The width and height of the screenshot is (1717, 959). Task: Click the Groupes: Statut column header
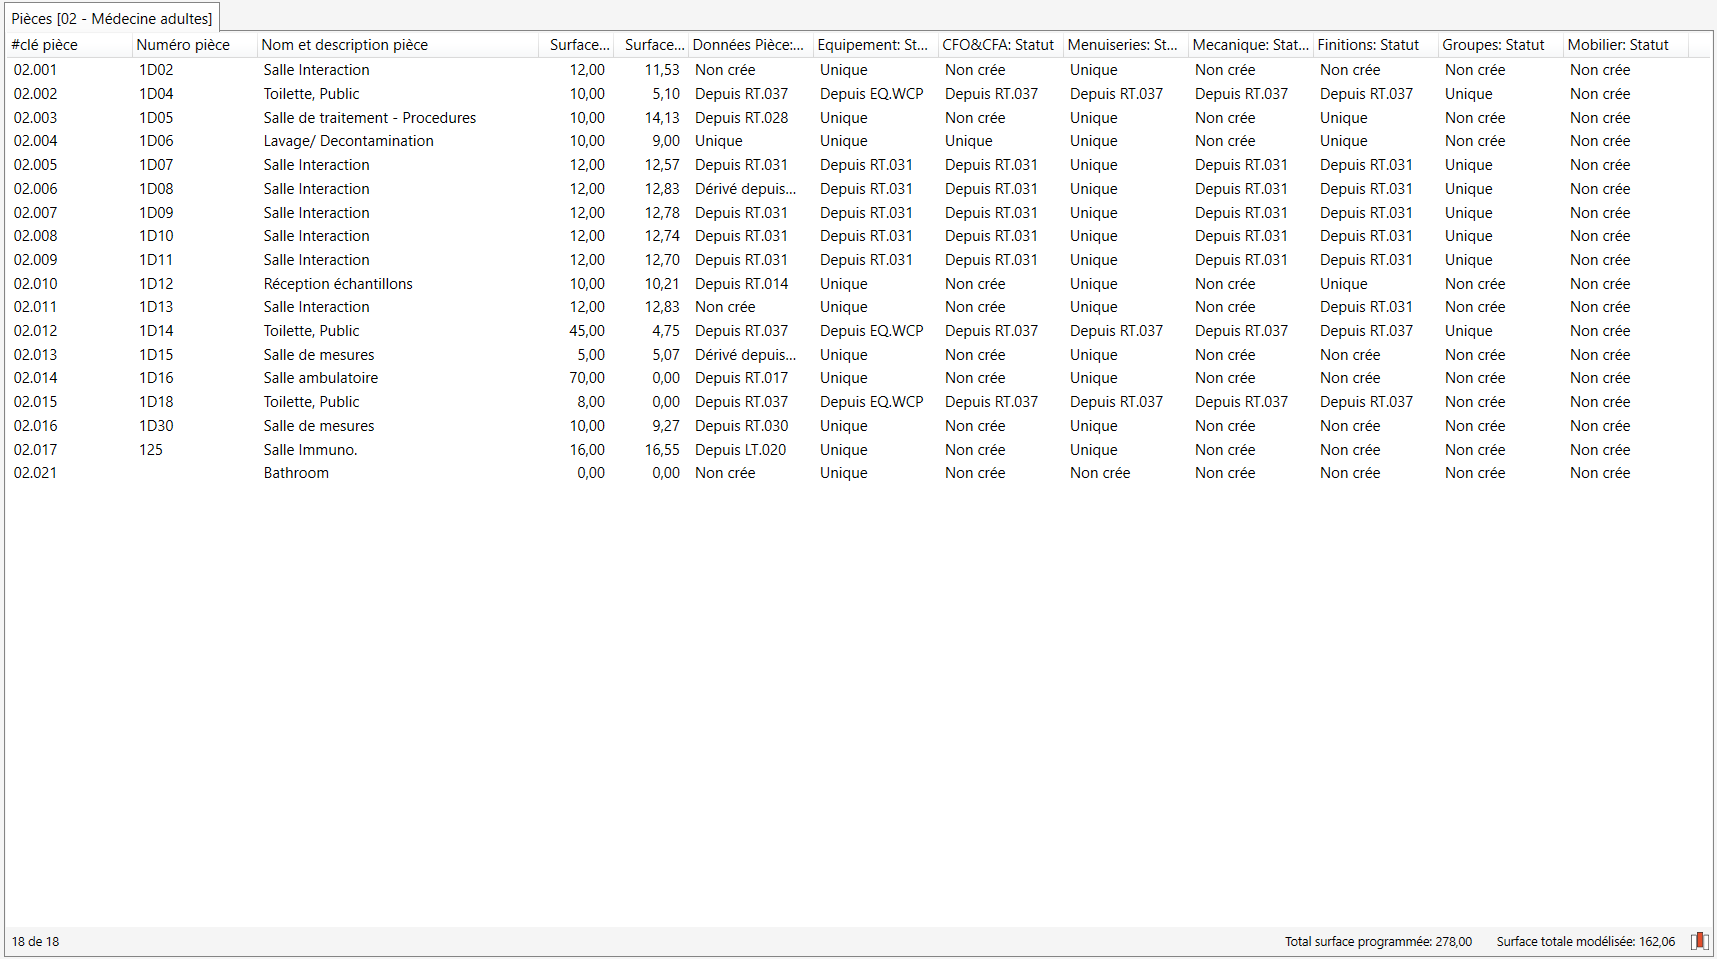1493,45
